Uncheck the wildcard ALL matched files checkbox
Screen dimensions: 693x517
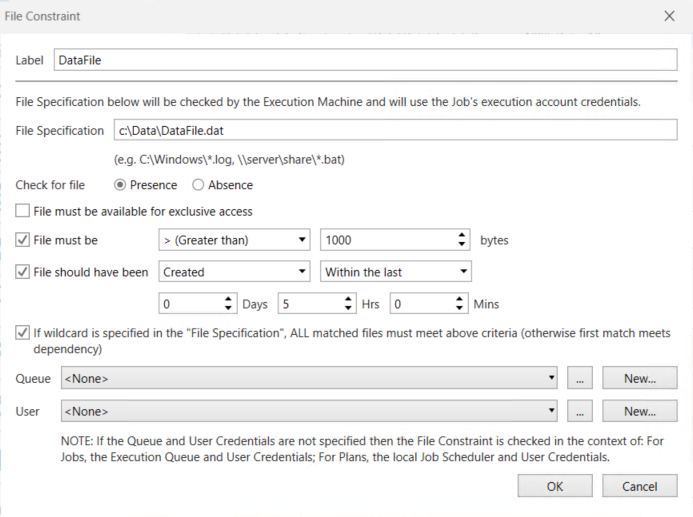(x=23, y=333)
